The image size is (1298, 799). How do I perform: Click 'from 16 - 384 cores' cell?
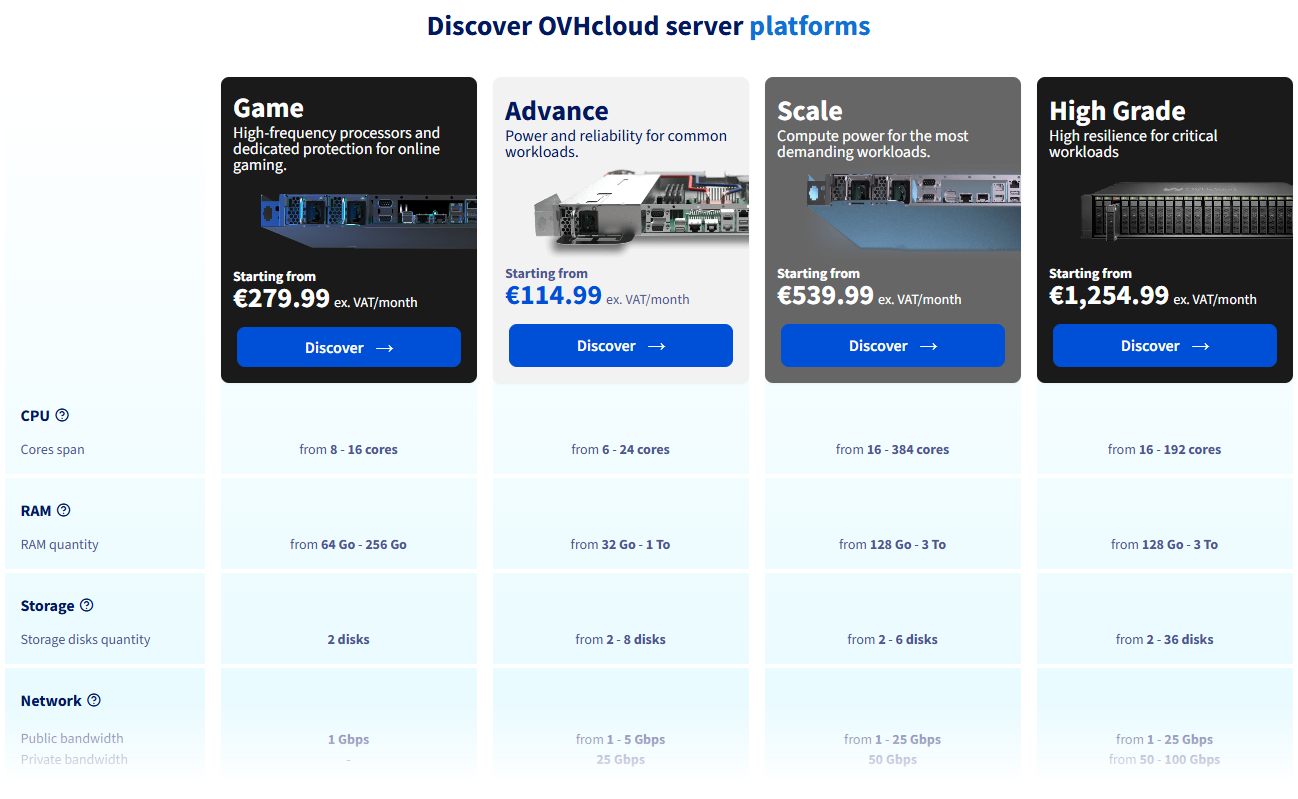pyautogui.click(x=893, y=450)
